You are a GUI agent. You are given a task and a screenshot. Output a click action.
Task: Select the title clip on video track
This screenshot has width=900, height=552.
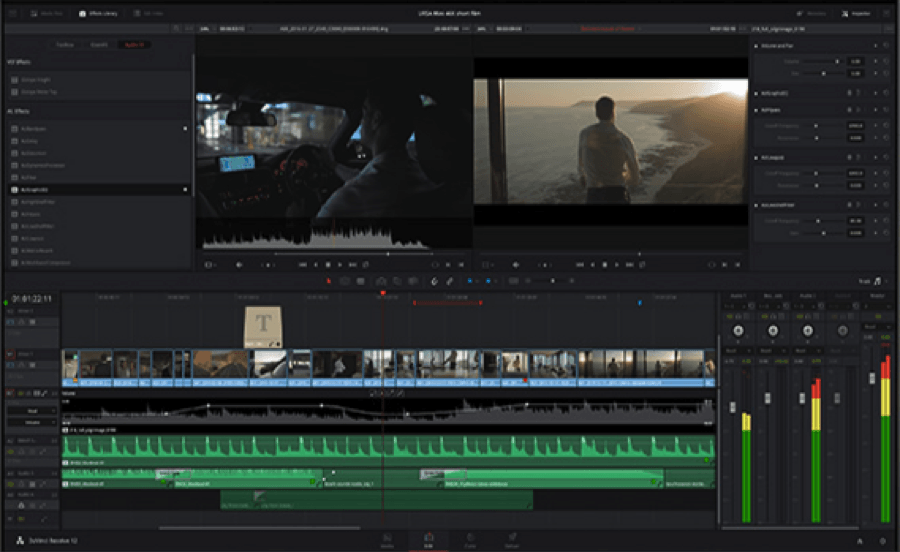click(x=263, y=326)
